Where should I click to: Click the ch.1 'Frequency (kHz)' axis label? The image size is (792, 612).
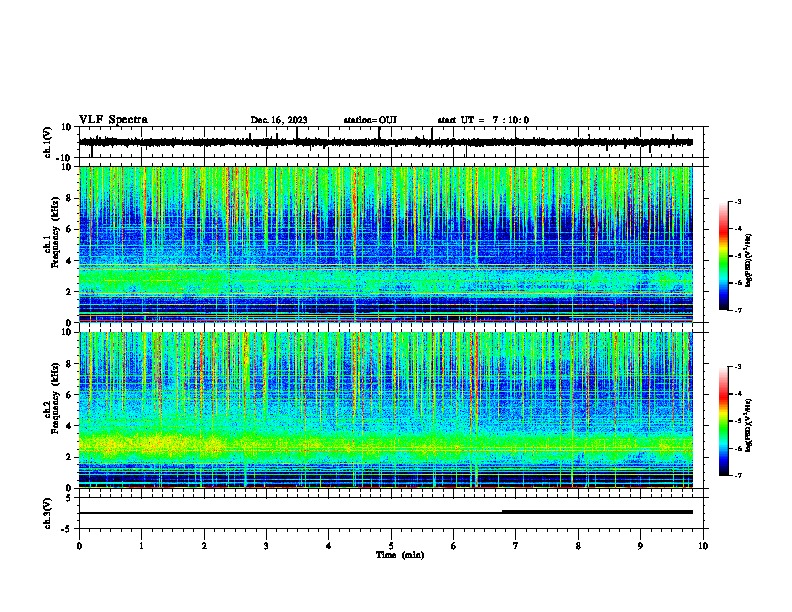click(x=55, y=232)
